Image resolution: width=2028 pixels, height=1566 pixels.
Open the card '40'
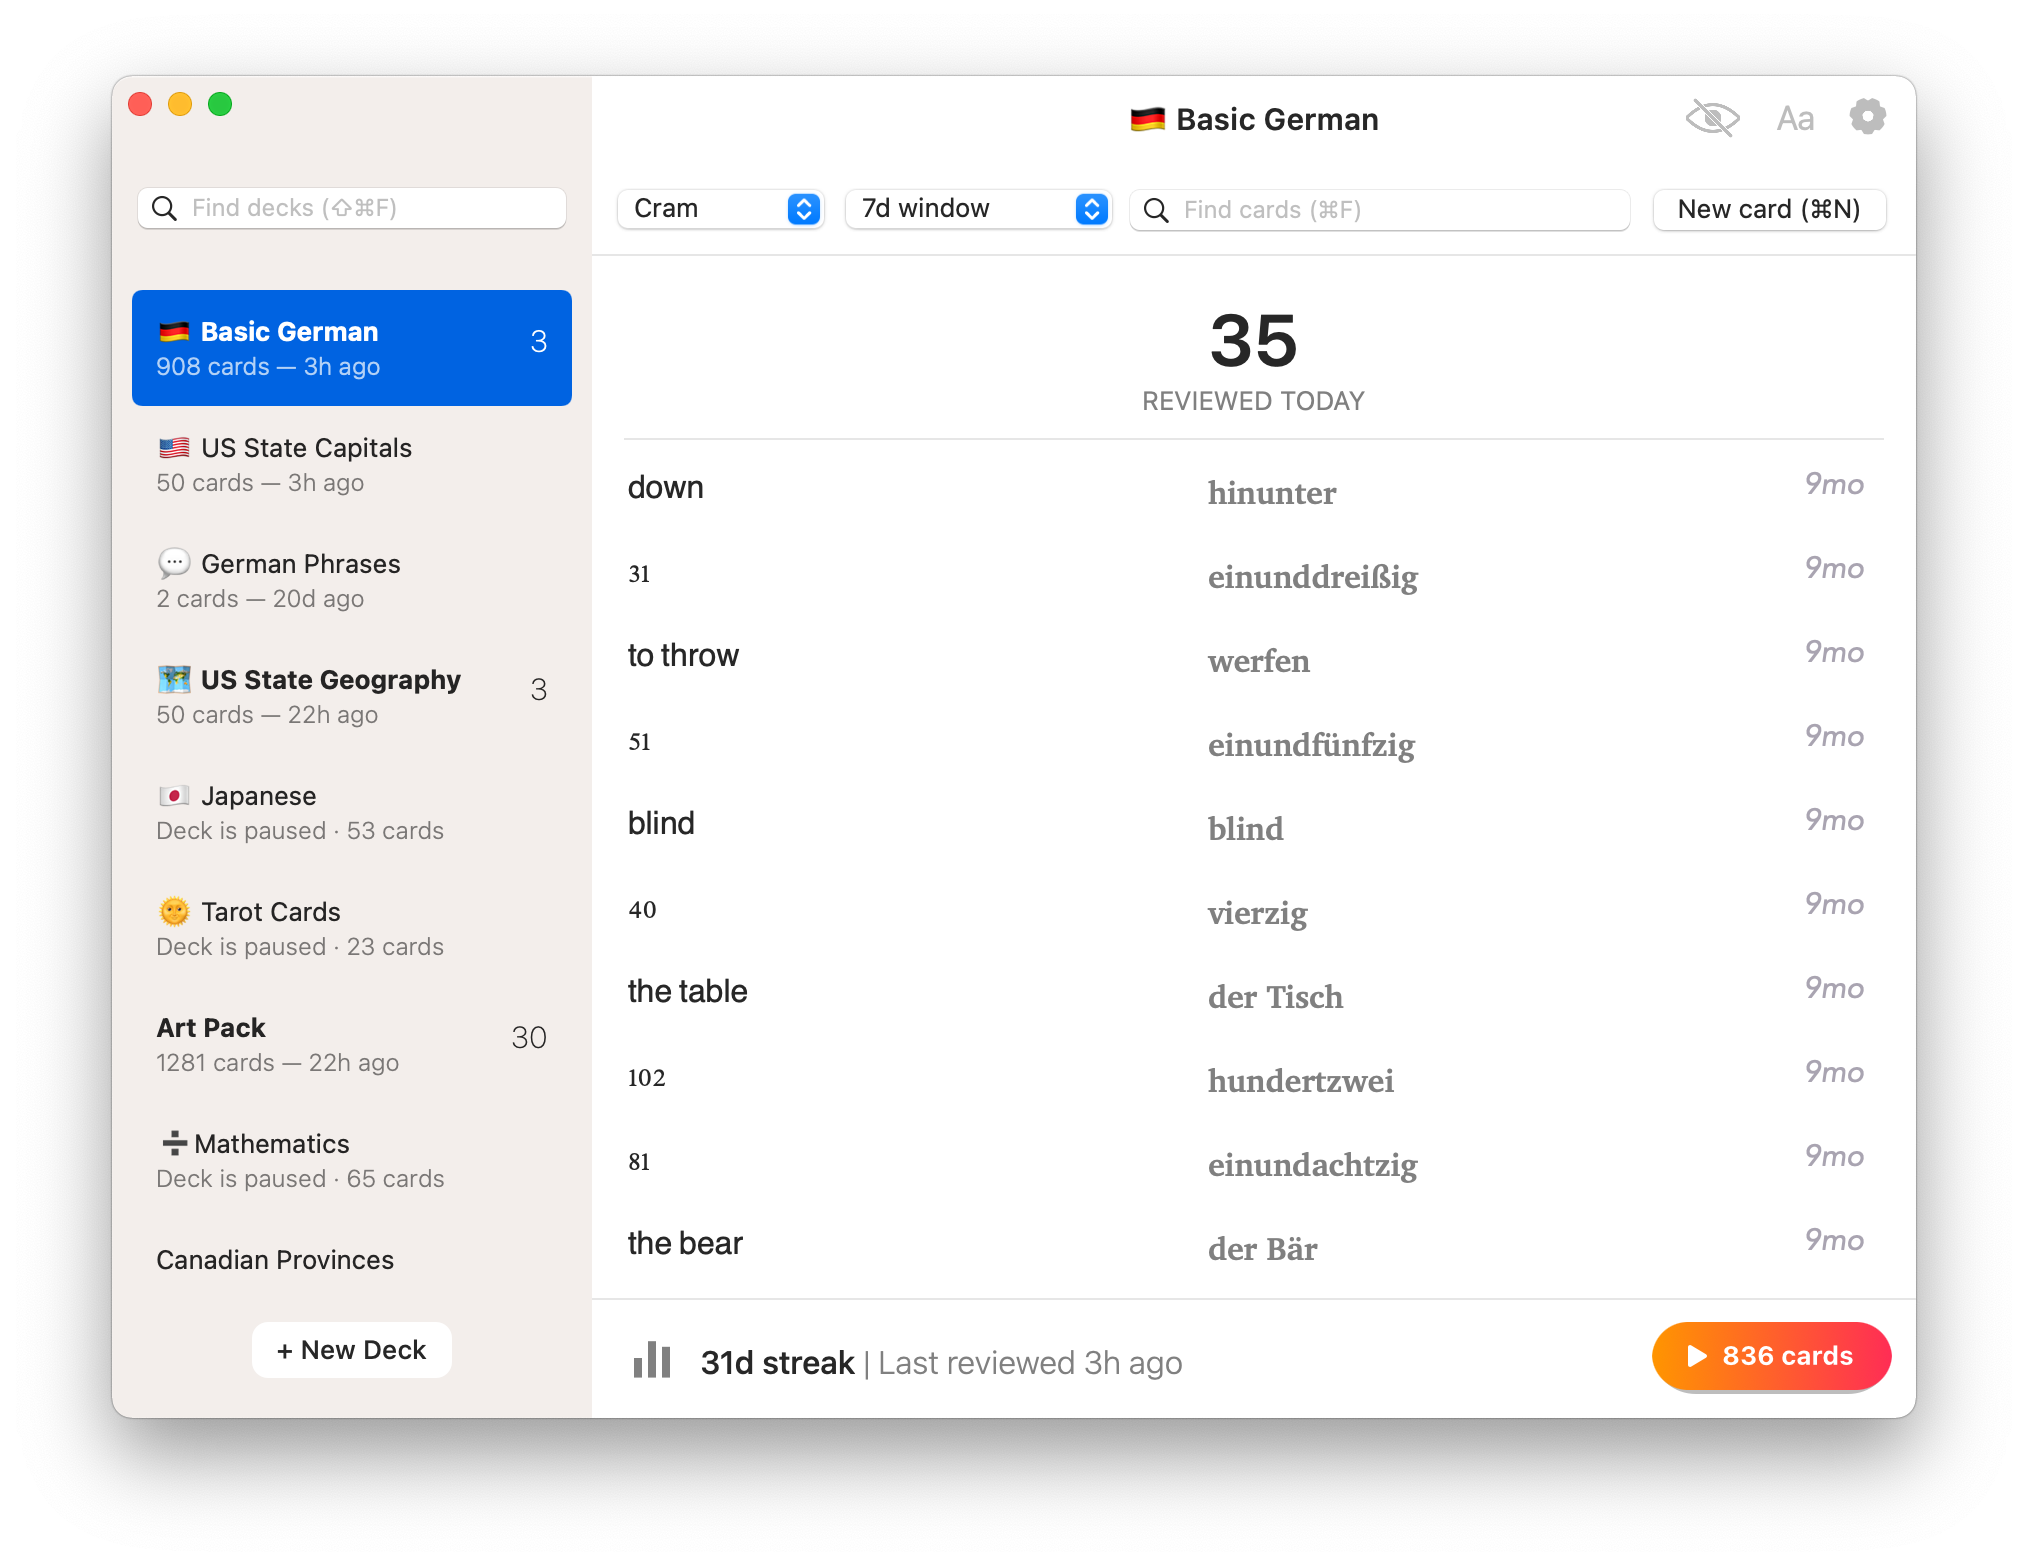tap(642, 910)
